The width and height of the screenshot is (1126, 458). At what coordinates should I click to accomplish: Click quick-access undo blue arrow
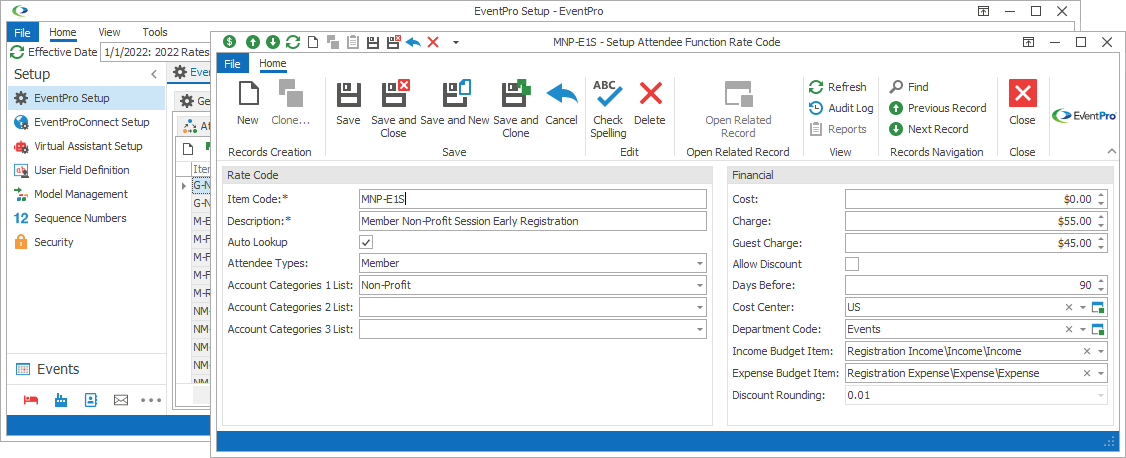point(413,42)
